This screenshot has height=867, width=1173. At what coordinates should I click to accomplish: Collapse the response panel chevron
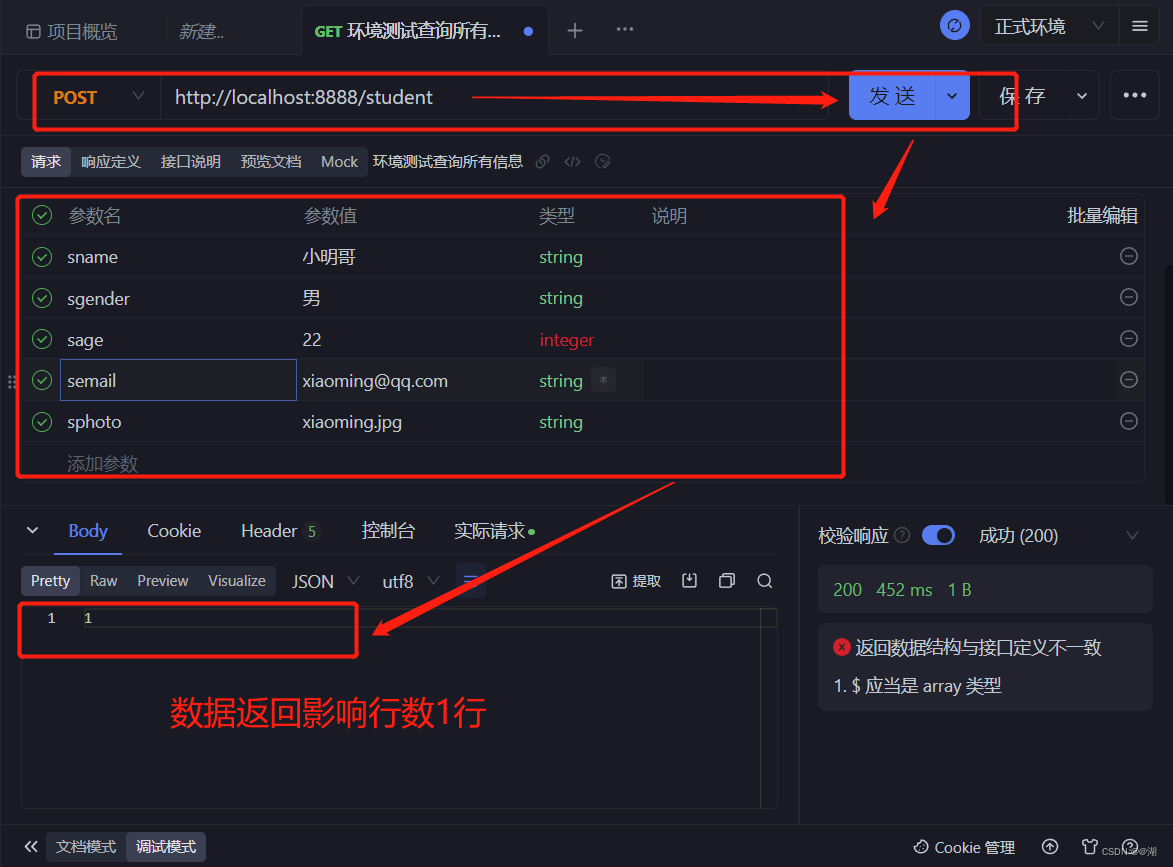[32, 530]
